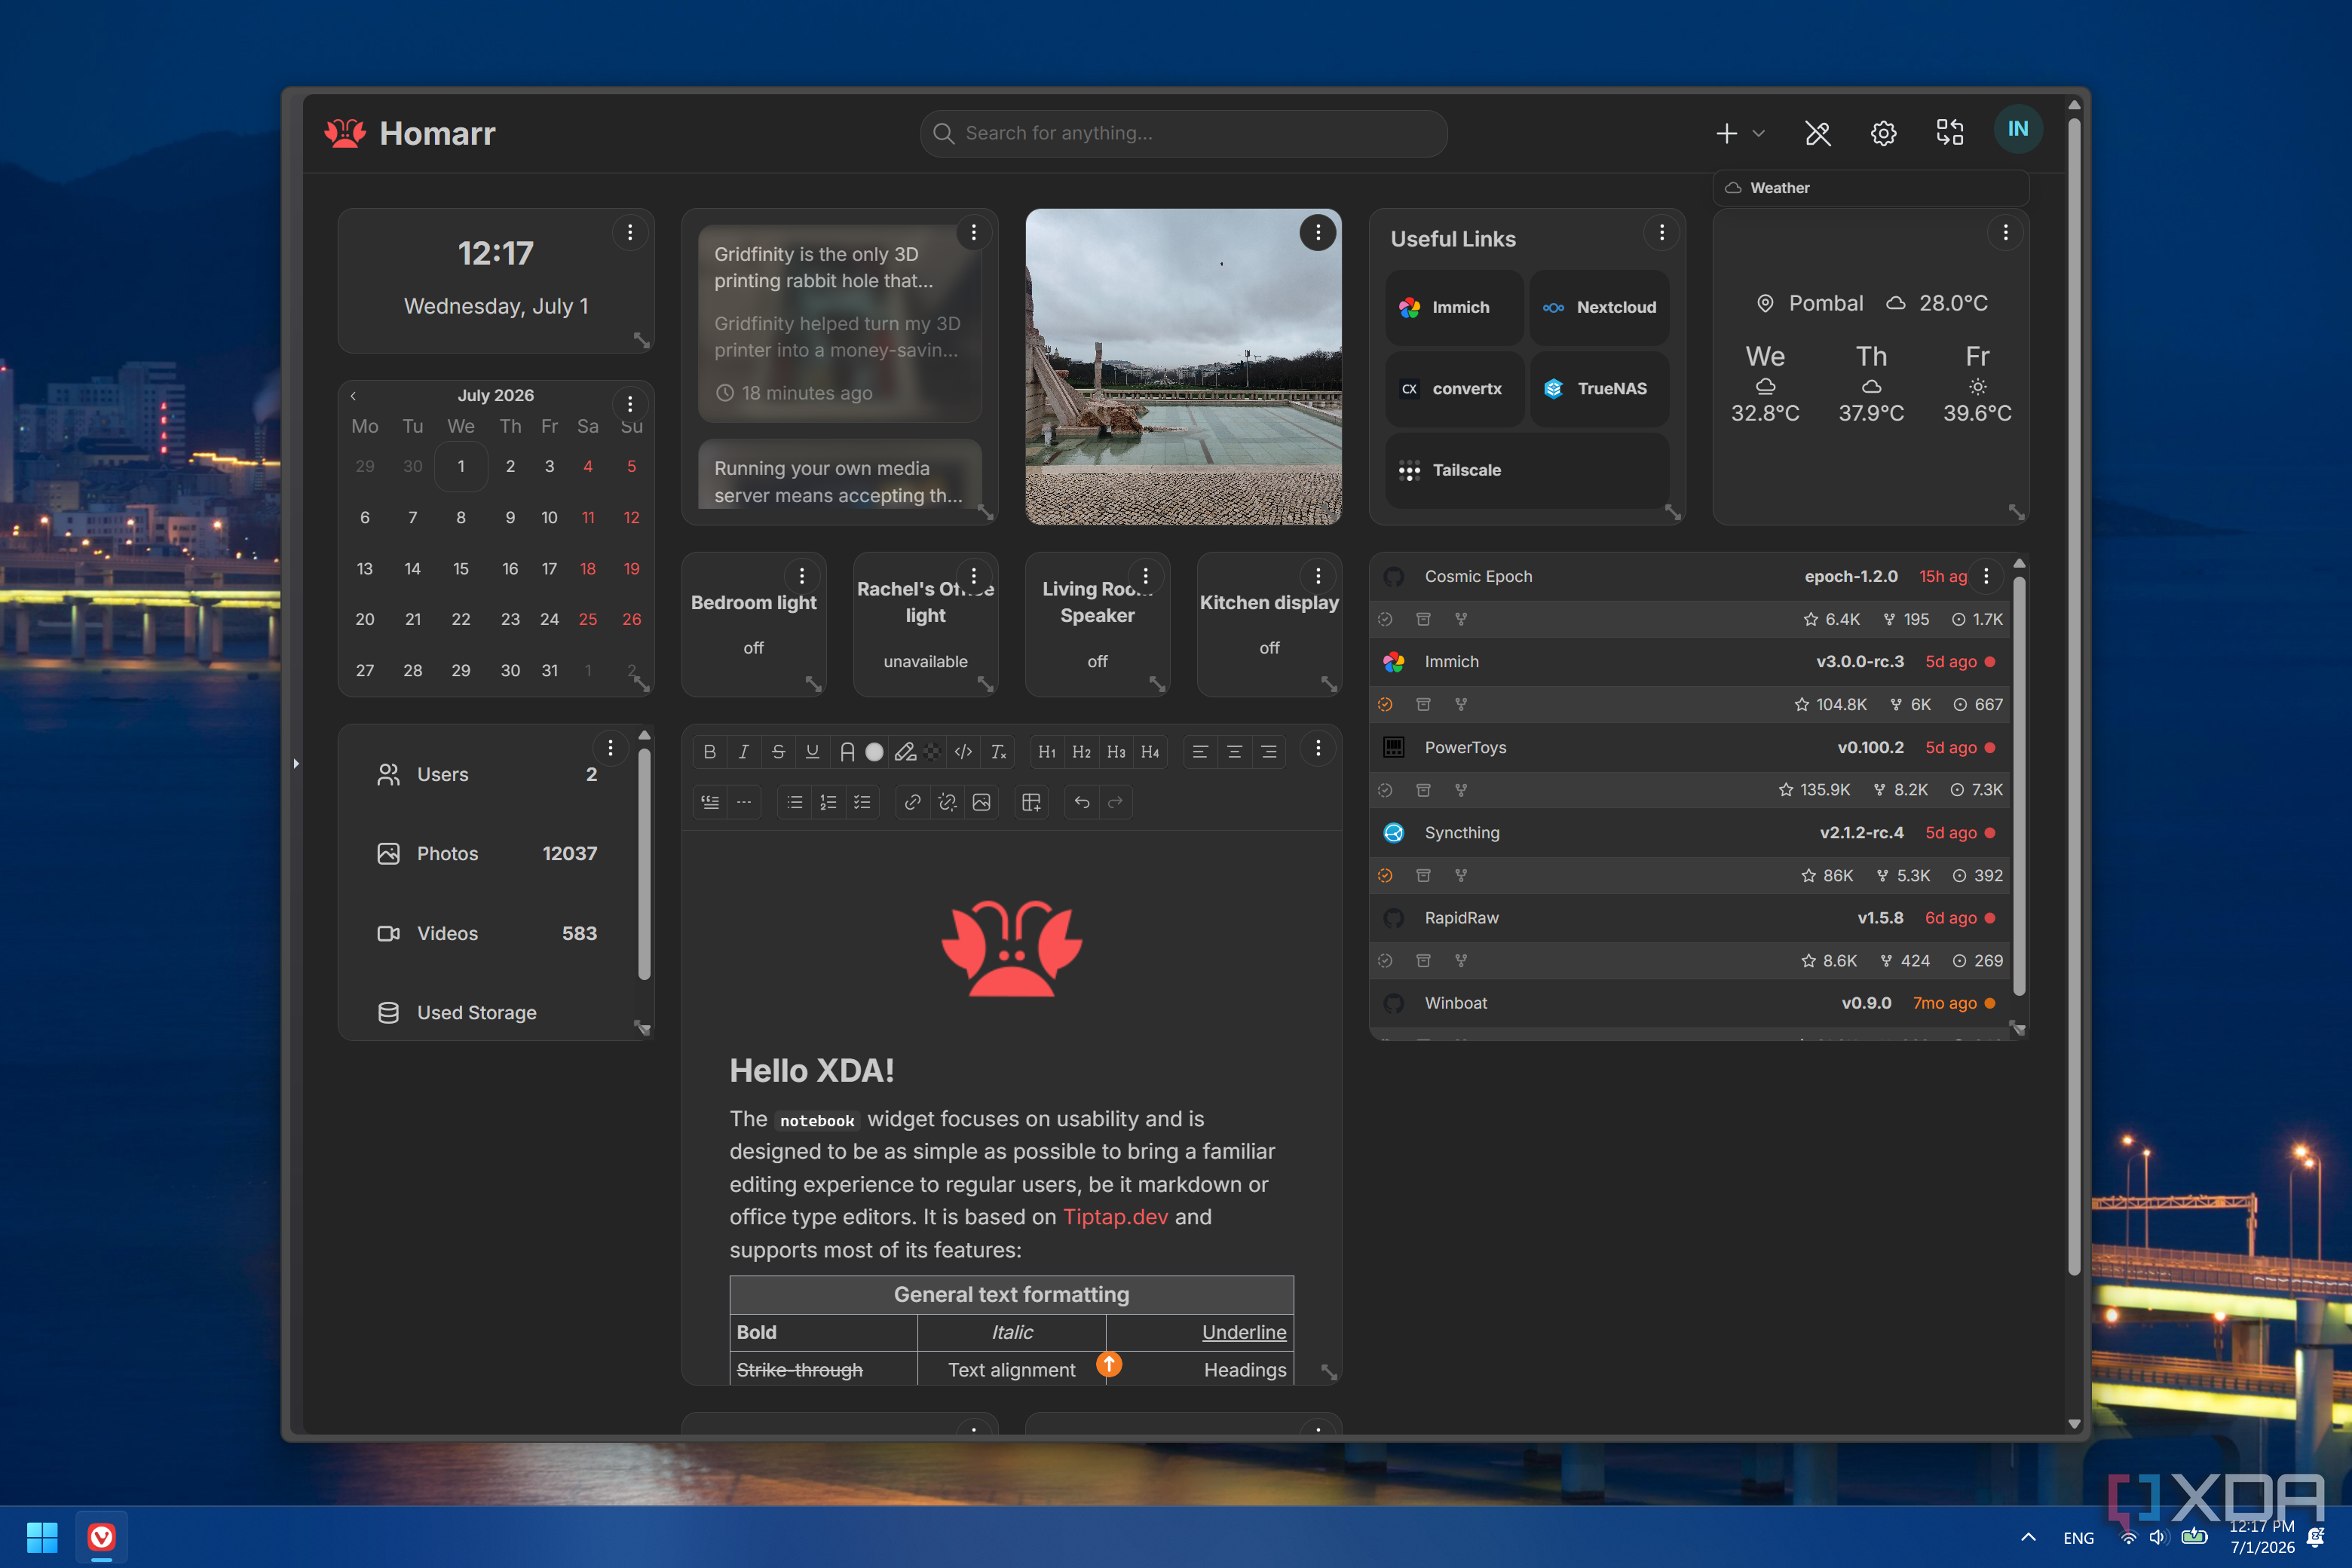Click the search for anything field

[1183, 133]
